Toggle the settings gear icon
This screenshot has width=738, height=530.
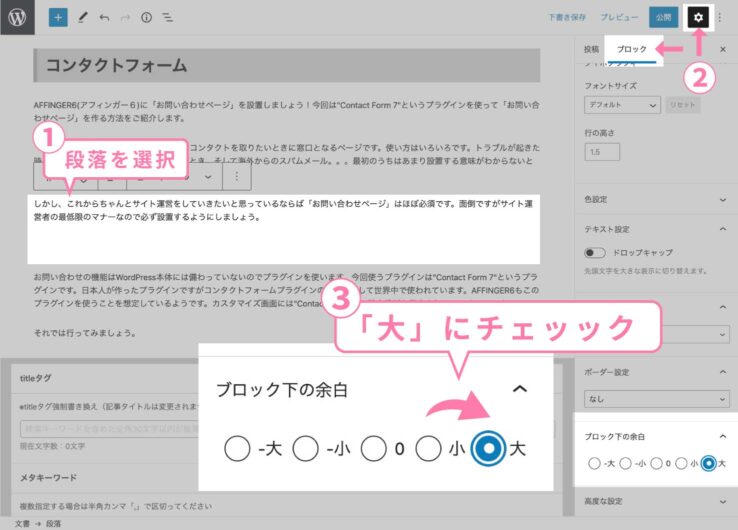[698, 17]
